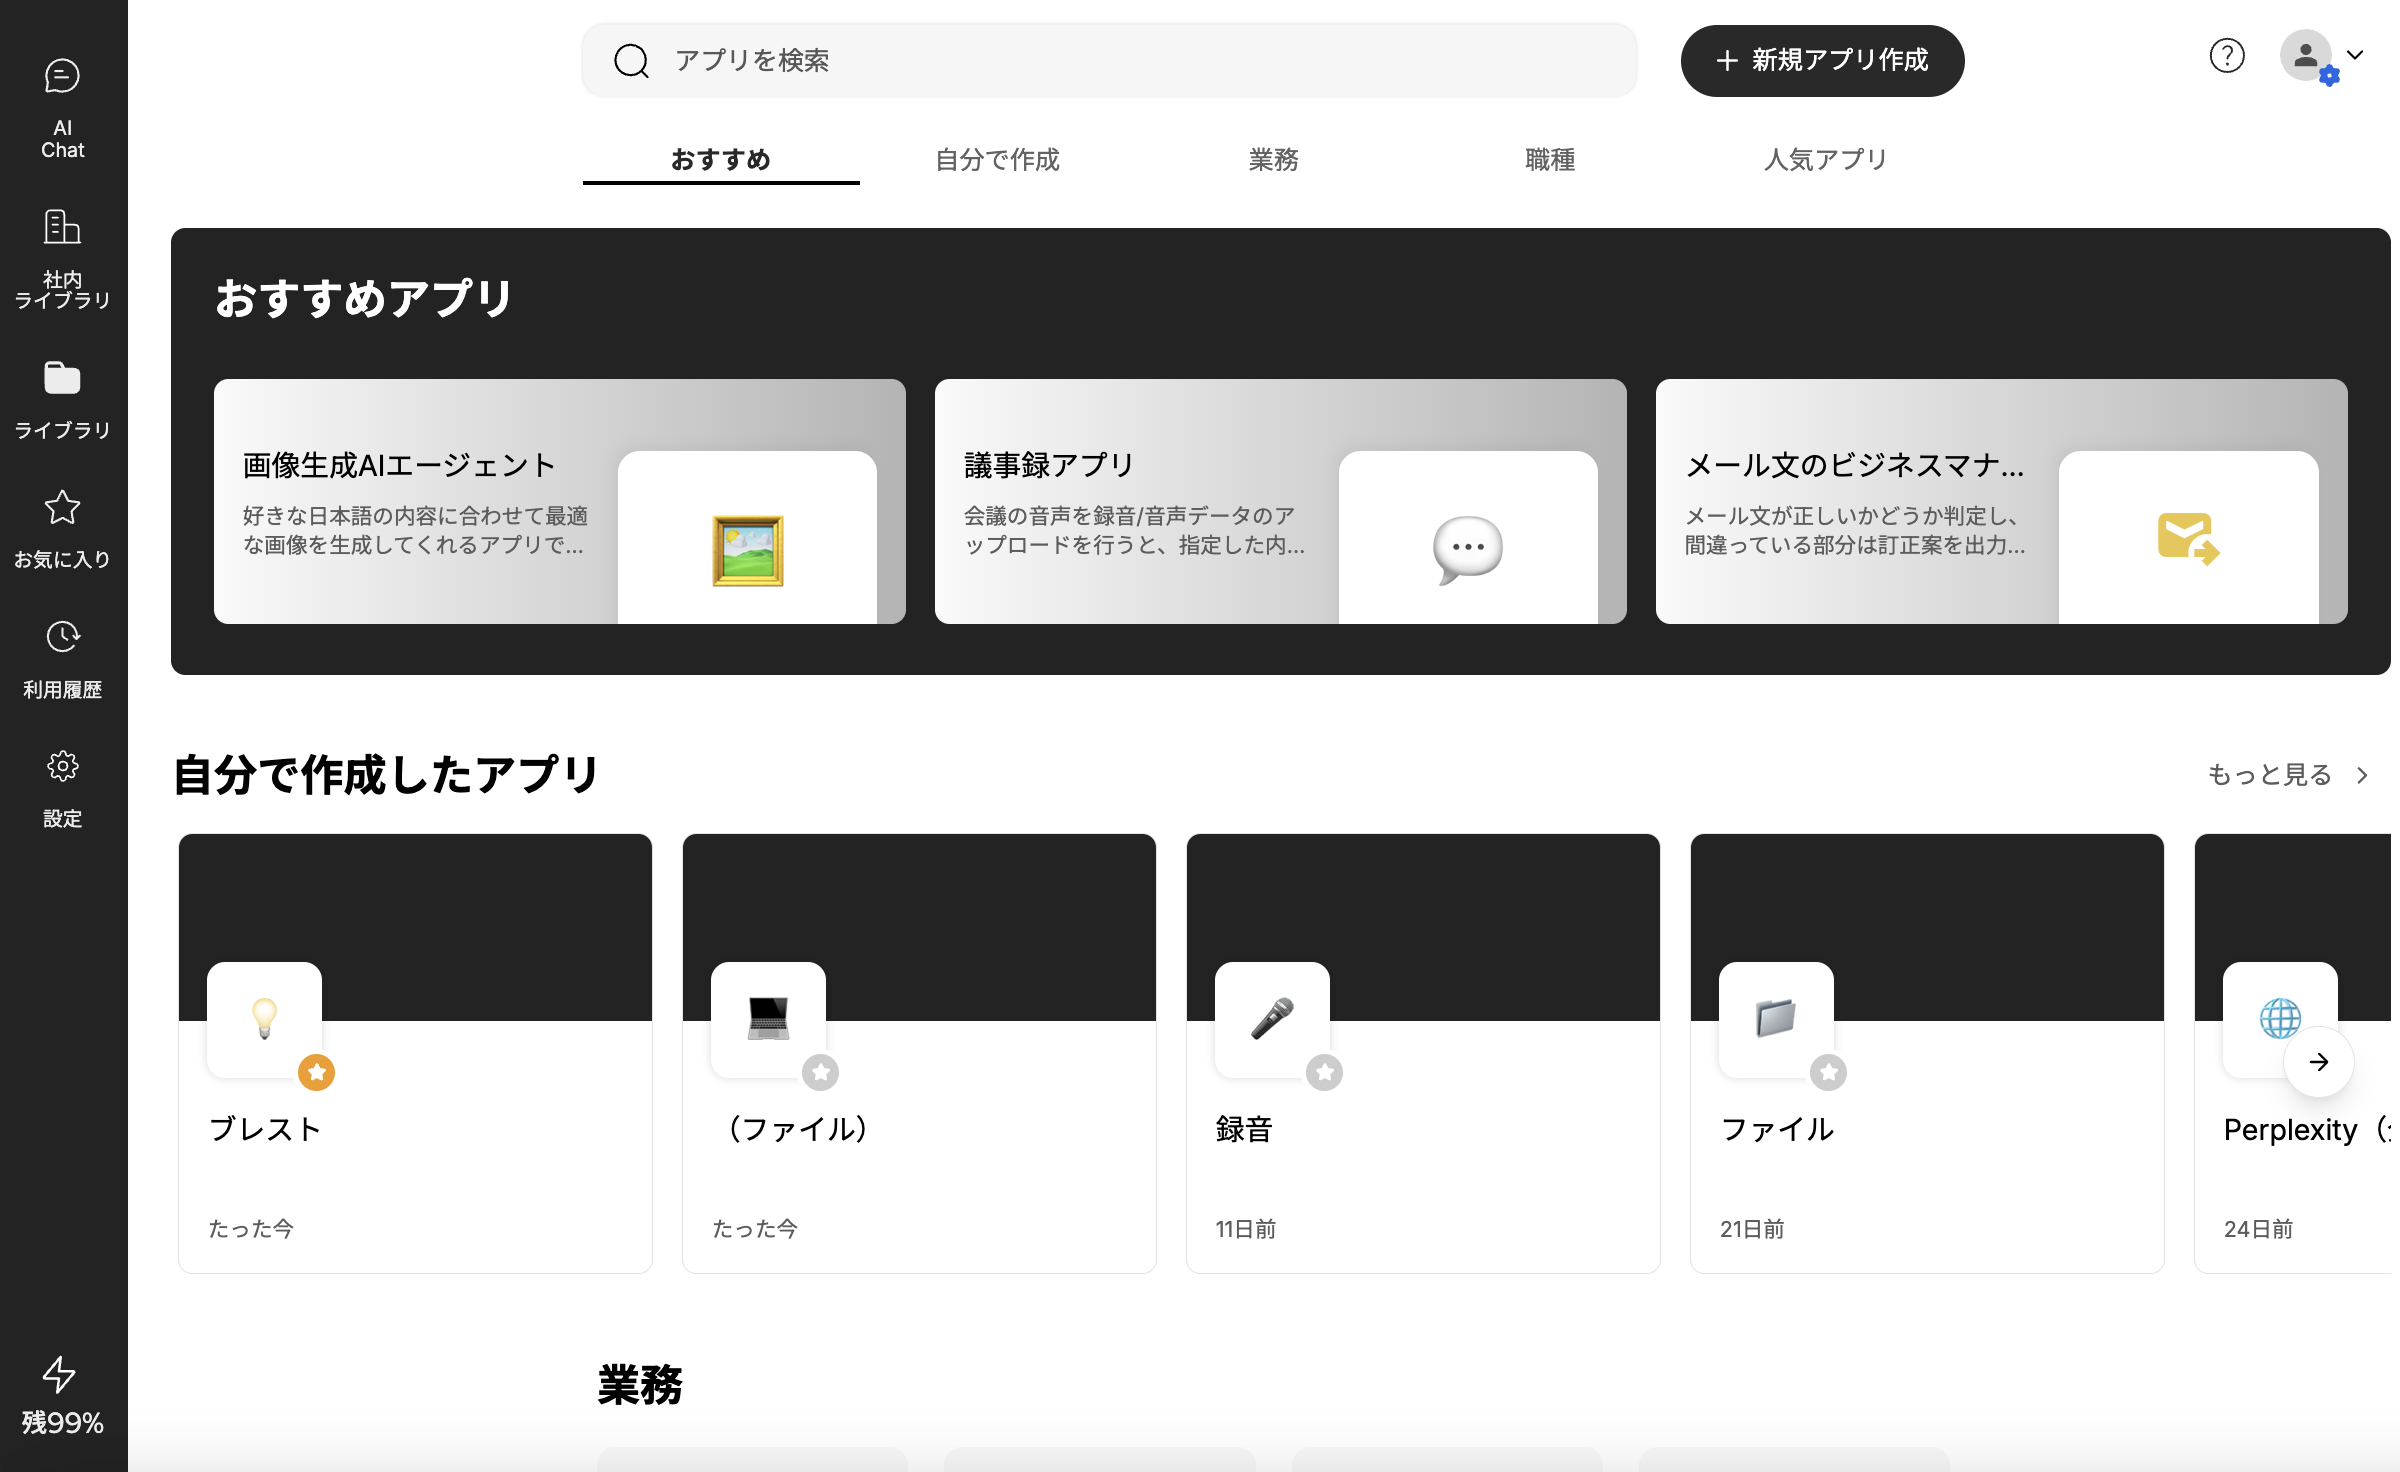The height and width of the screenshot is (1472, 2400).
Task: Open 社内ライブラリ building icon
Action: [x=62, y=228]
